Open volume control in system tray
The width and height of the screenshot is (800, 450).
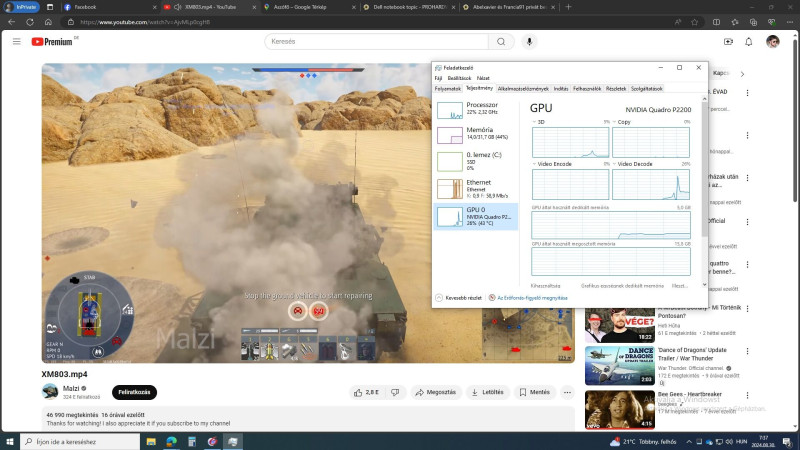coord(729,442)
